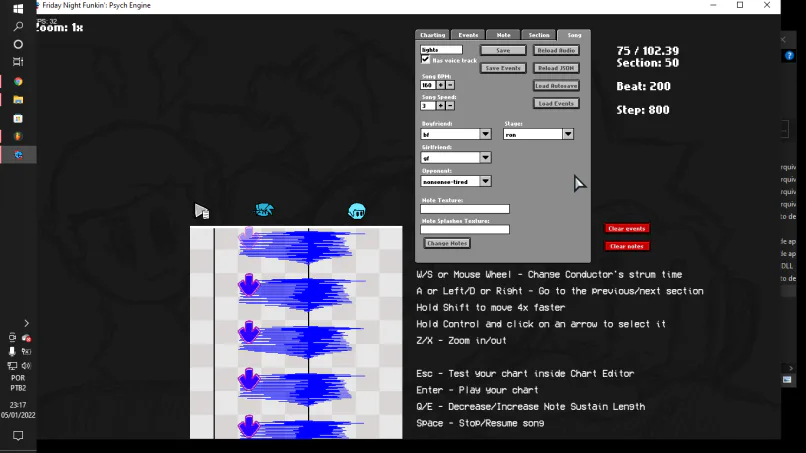
Task: Click the Song BPM value field
Action: pos(428,85)
